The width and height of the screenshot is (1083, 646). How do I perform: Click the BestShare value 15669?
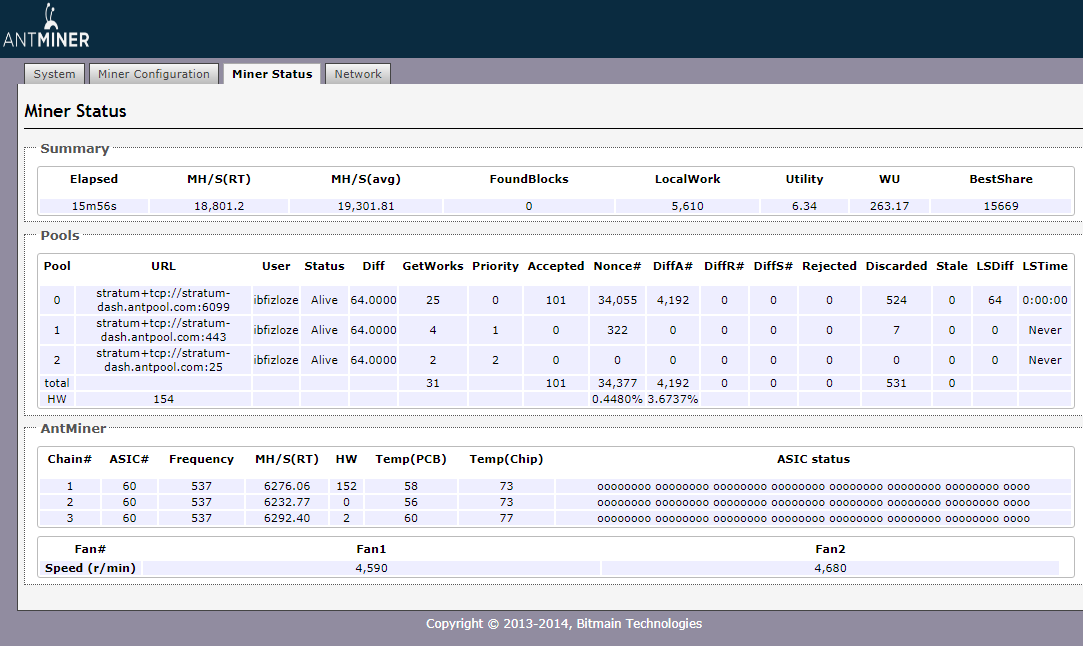pyautogui.click(x=1000, y=206)
